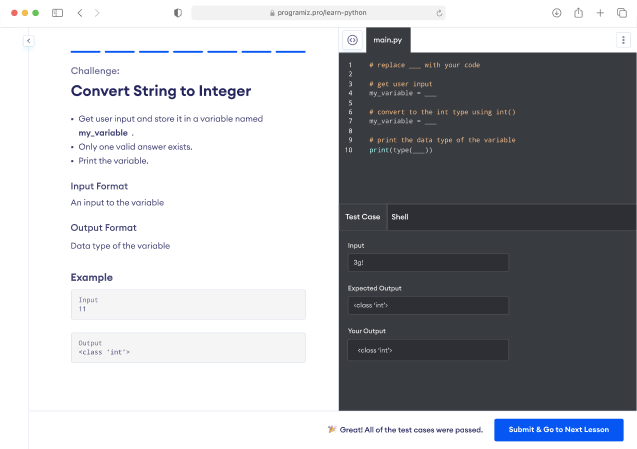Click the Your Output box
This screenshot has height=449, width=637.
[x=428, y=350]
